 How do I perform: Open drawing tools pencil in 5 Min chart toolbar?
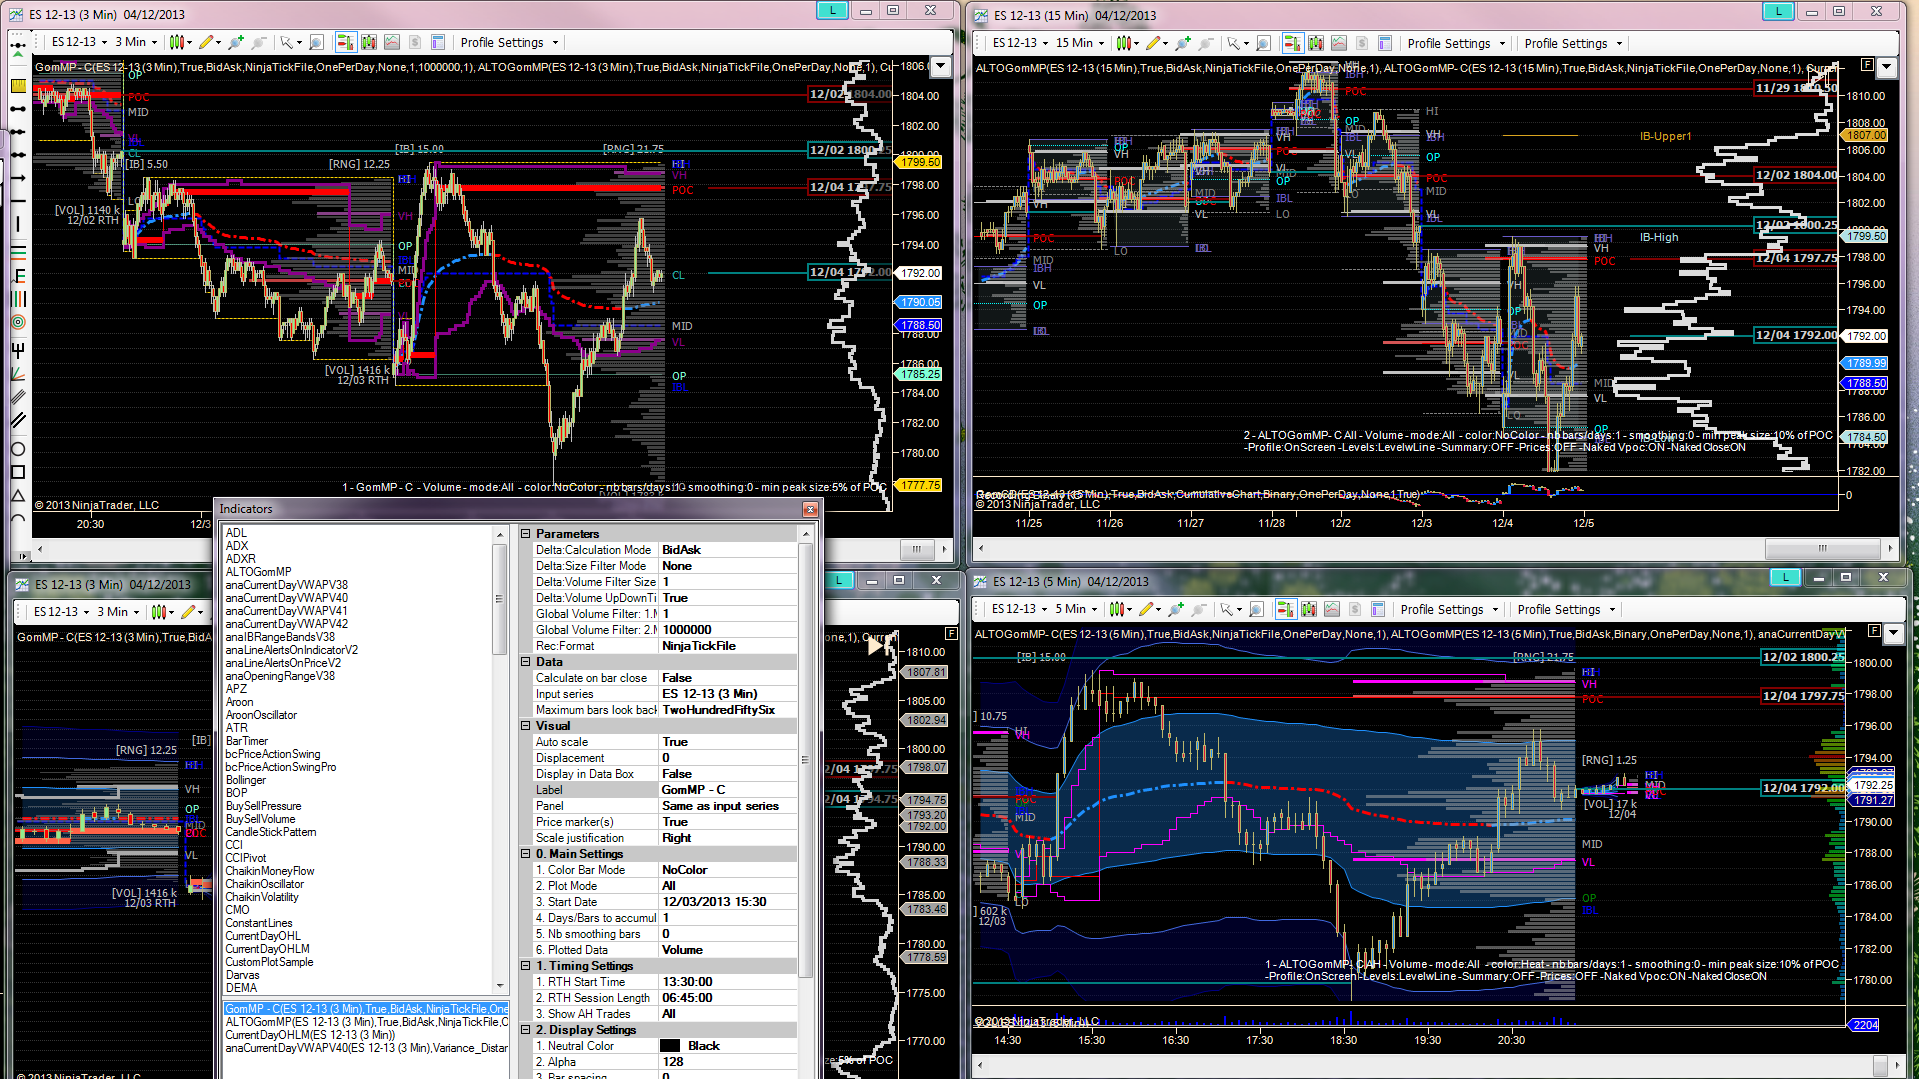click(x=1149, y=609)
